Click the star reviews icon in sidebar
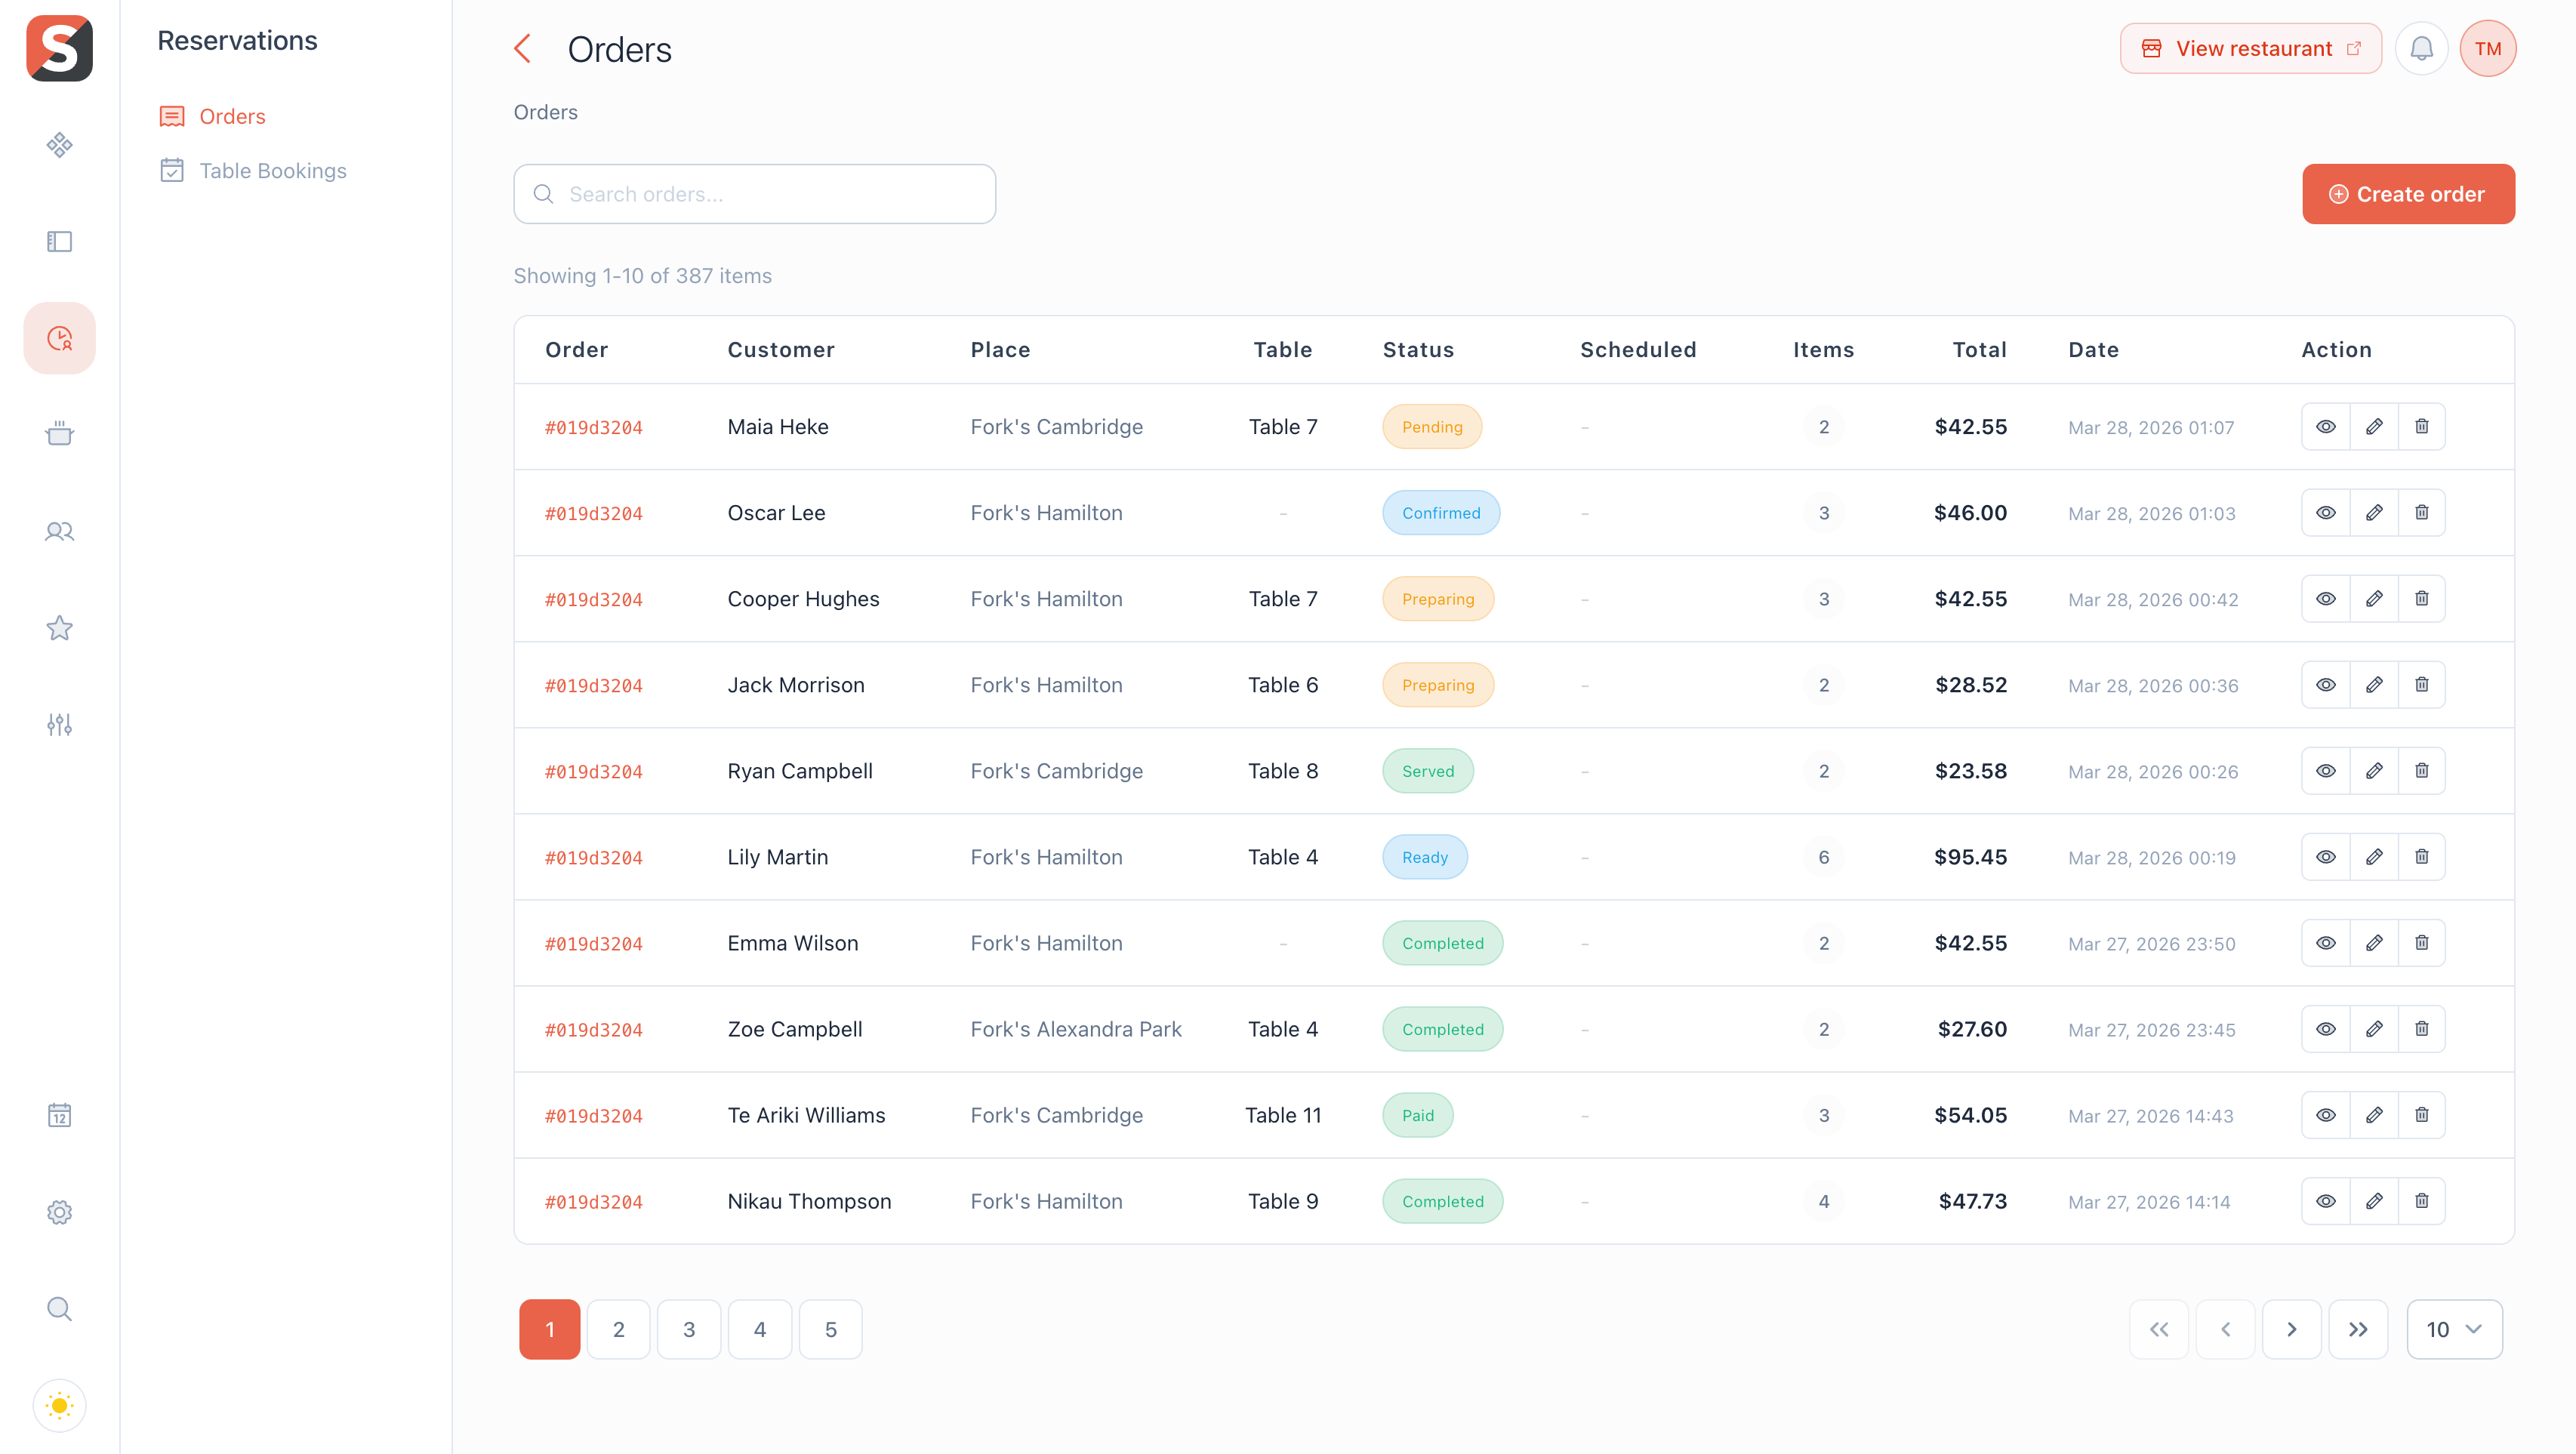The width and height of the screenshot is (2576, 1454). 59,628
